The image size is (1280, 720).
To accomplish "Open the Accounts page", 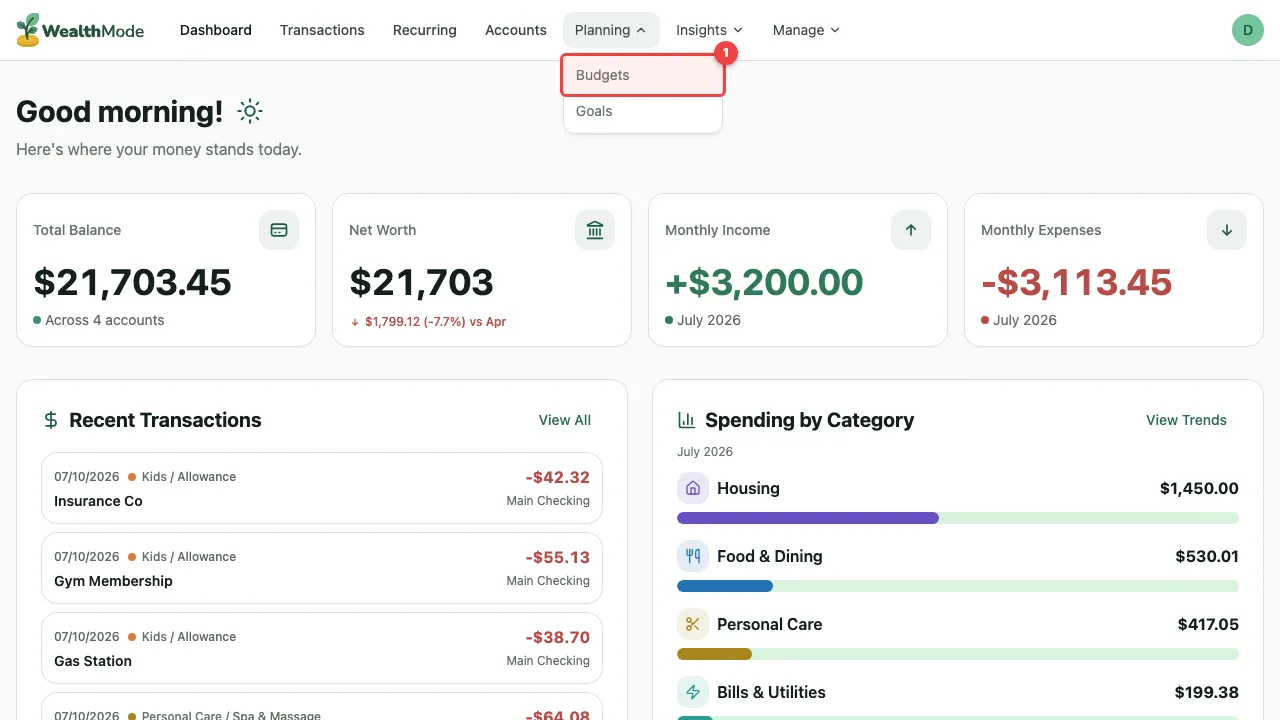I will 516,30.
